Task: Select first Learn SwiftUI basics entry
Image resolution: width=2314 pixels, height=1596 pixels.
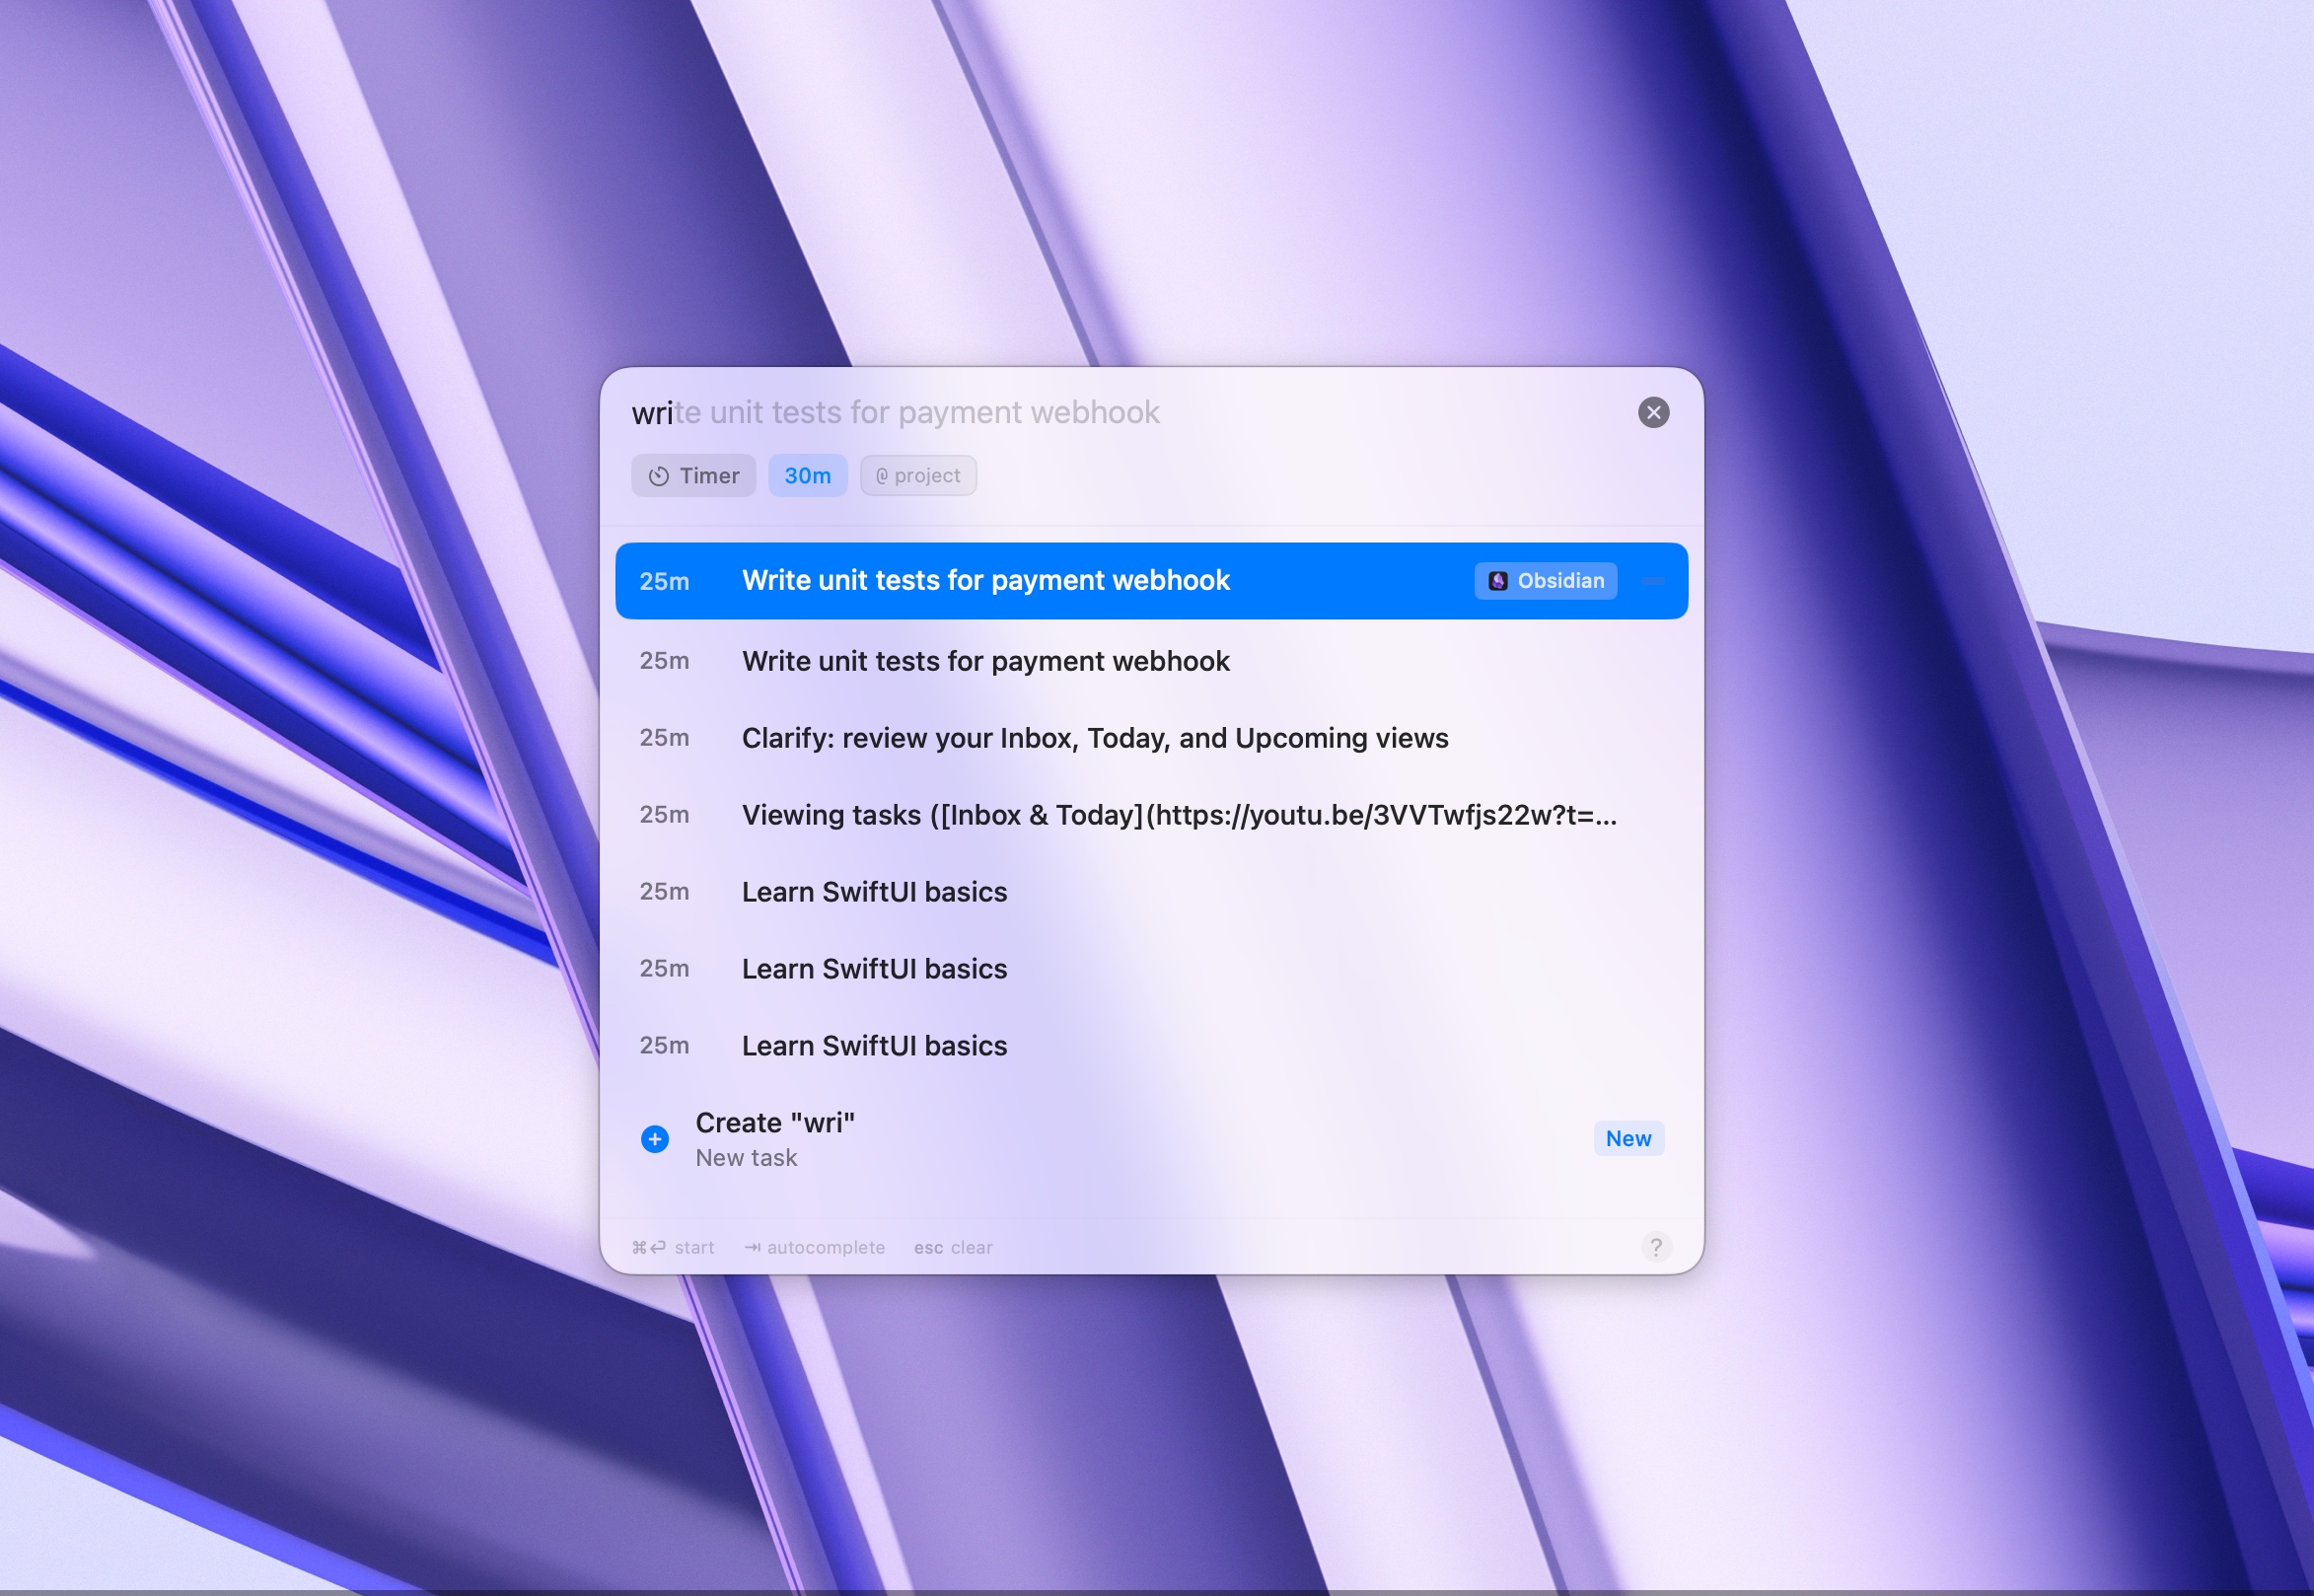Action: click(x=874, y=892)
